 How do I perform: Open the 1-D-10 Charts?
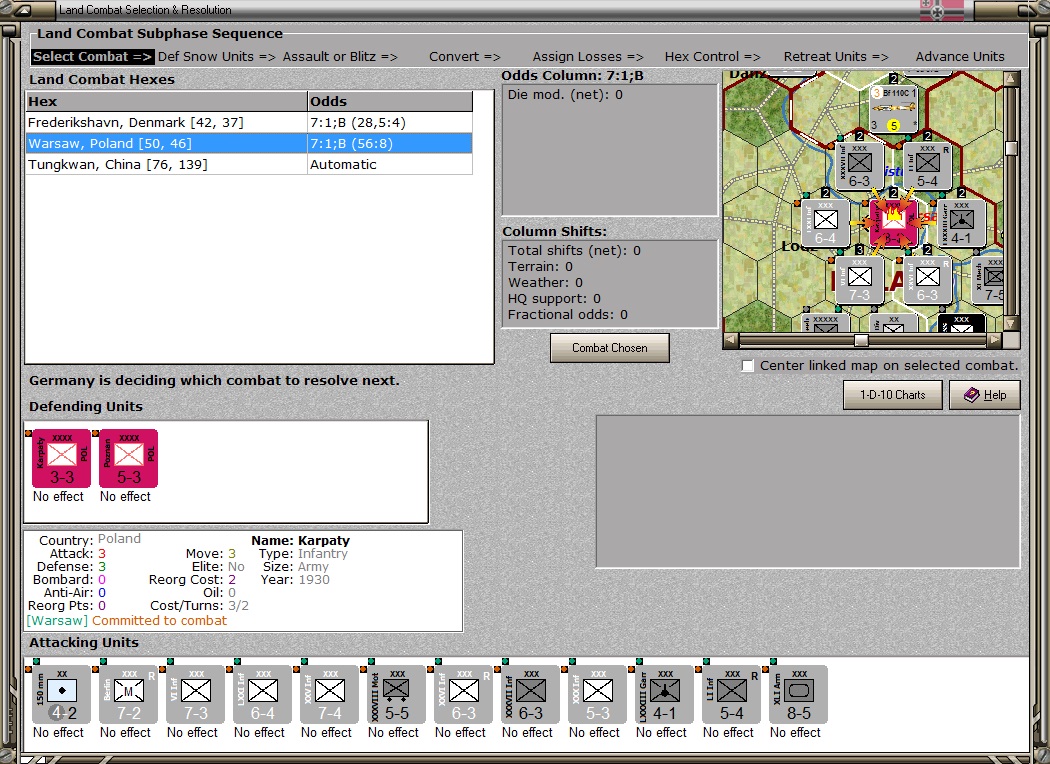893,395
